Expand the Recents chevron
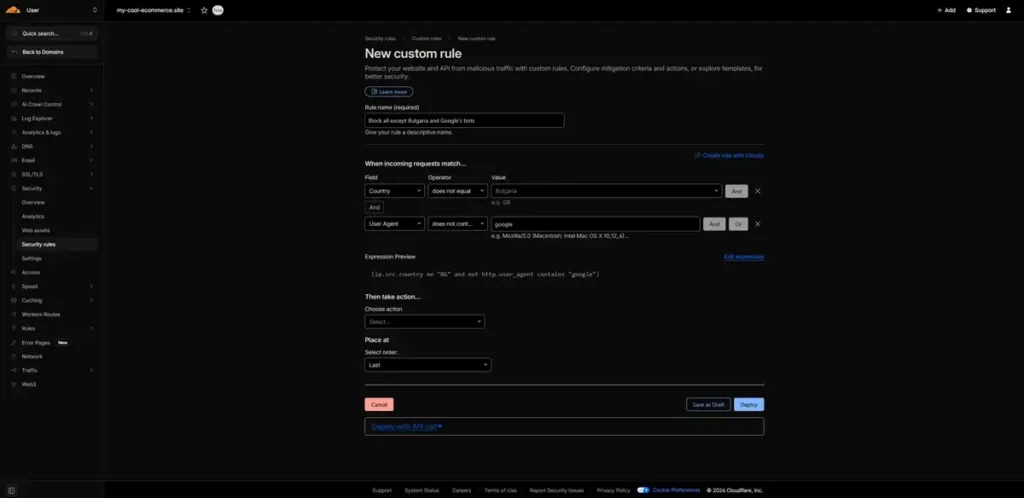The image size is (1024, 498). [x=91, y=91]
